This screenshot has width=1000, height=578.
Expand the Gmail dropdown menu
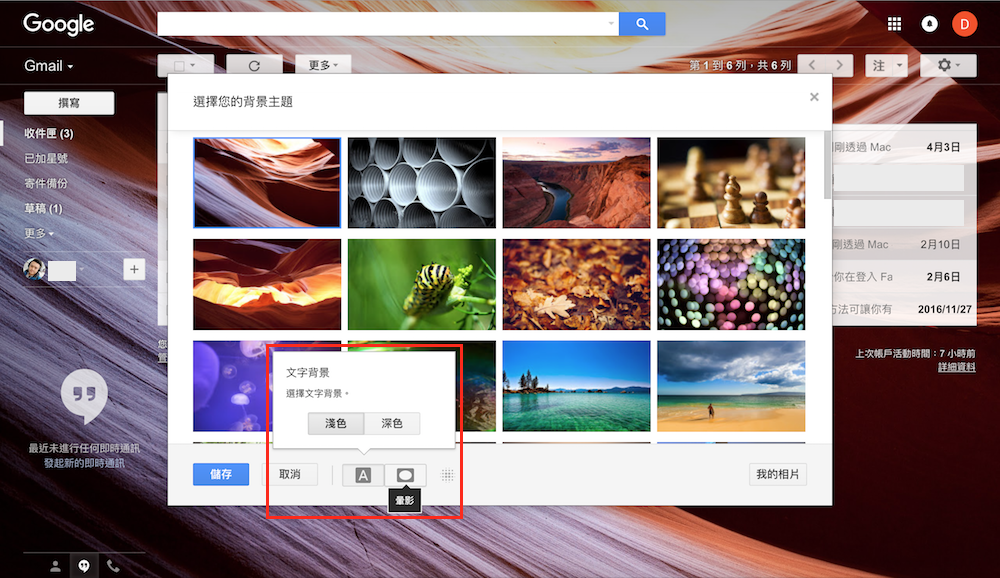coord(48,66)
